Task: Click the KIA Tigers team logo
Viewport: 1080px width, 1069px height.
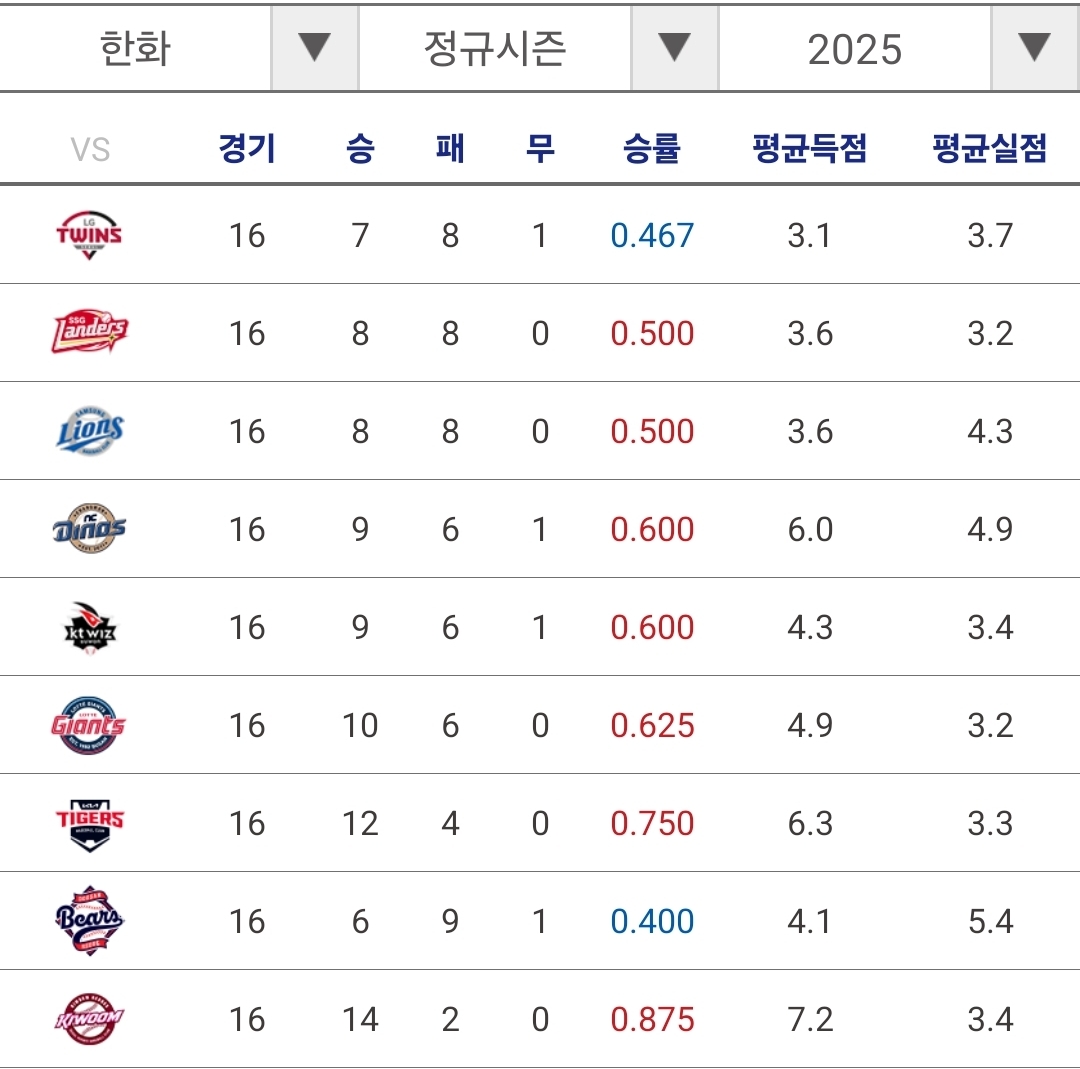Action: [89, 823]
